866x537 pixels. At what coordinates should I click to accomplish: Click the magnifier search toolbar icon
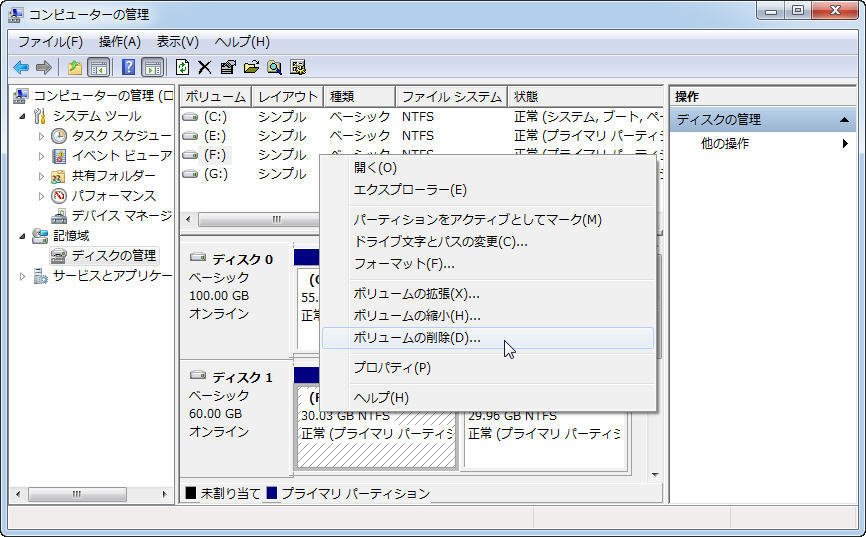coord(274,68)
